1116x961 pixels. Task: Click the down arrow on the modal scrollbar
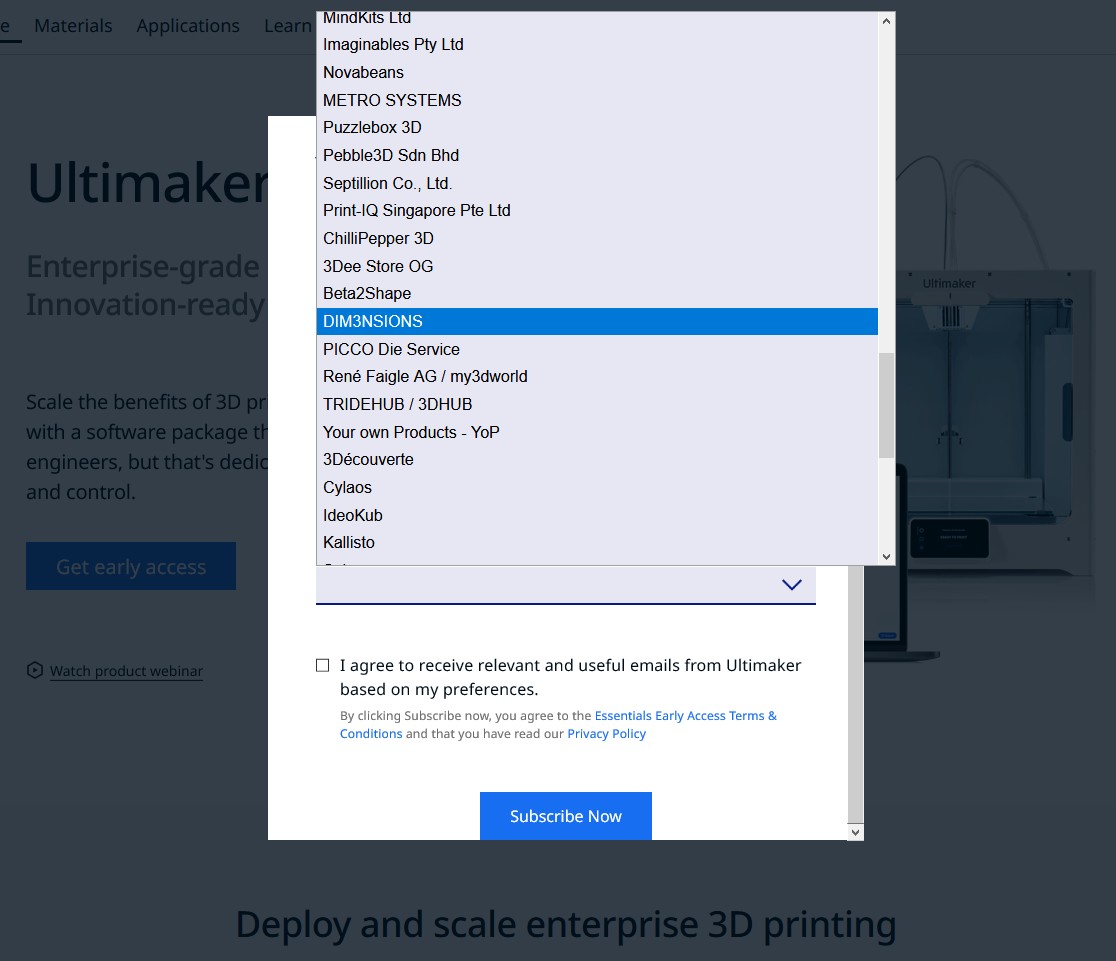(855, 831)
